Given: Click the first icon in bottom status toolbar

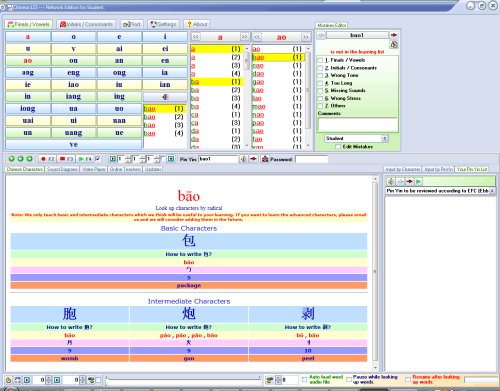Looking at the screenshot, I should coord(9,380).
